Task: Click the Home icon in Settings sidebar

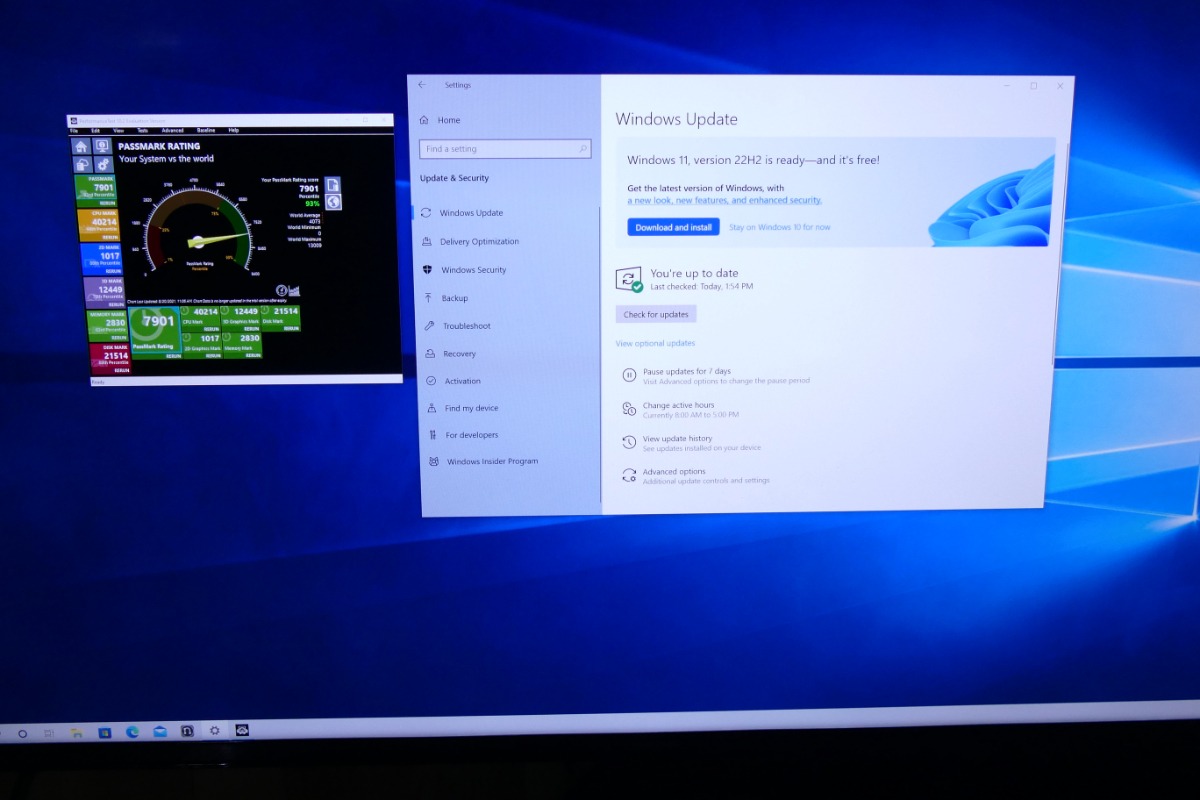Action: coord(424,120)
